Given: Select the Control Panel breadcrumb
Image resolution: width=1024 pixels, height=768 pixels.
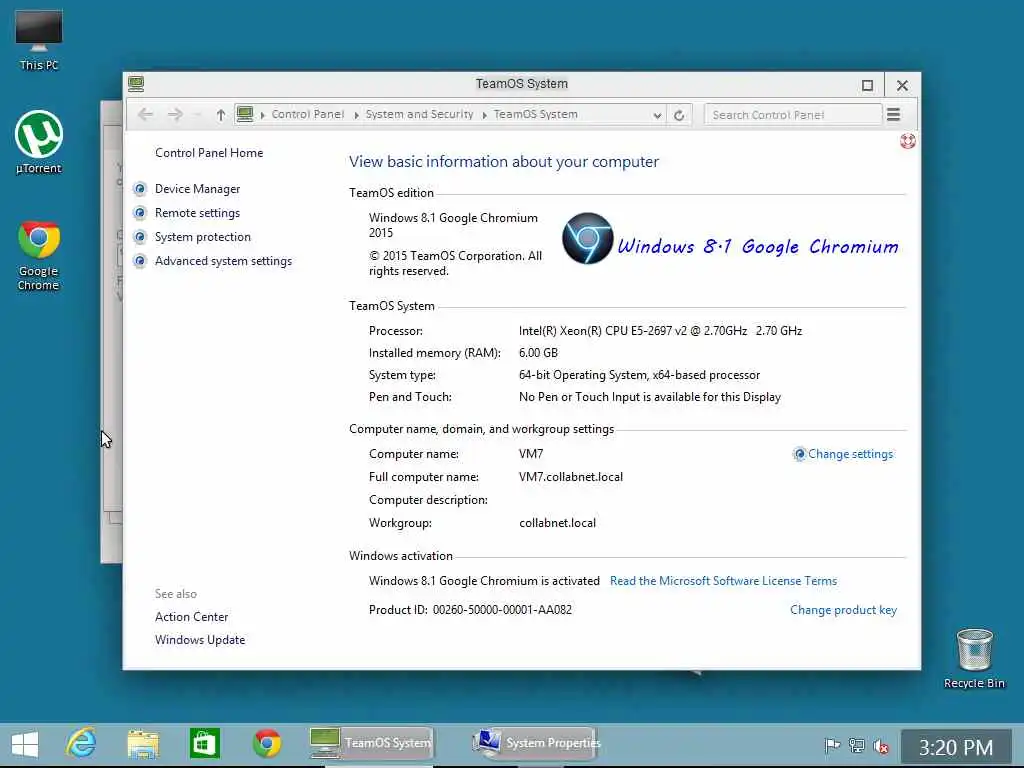Looking at the screenshot, I should tap(308, 114).
